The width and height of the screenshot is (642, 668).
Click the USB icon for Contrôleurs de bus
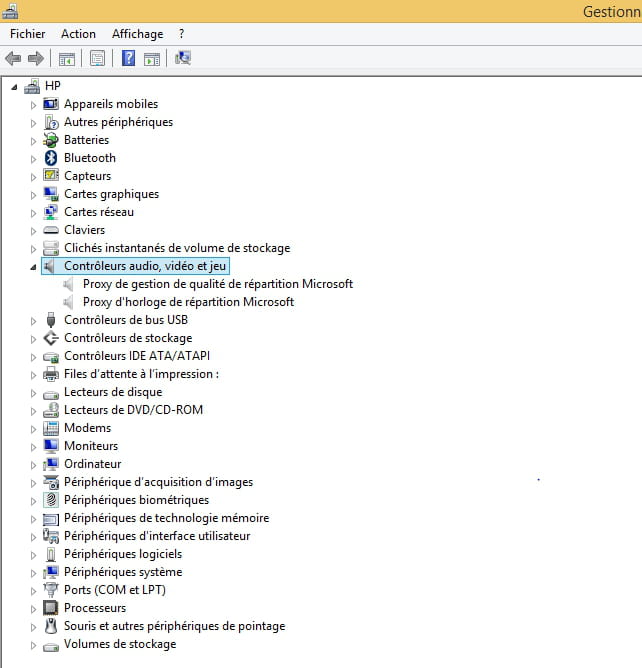point(51,320)
